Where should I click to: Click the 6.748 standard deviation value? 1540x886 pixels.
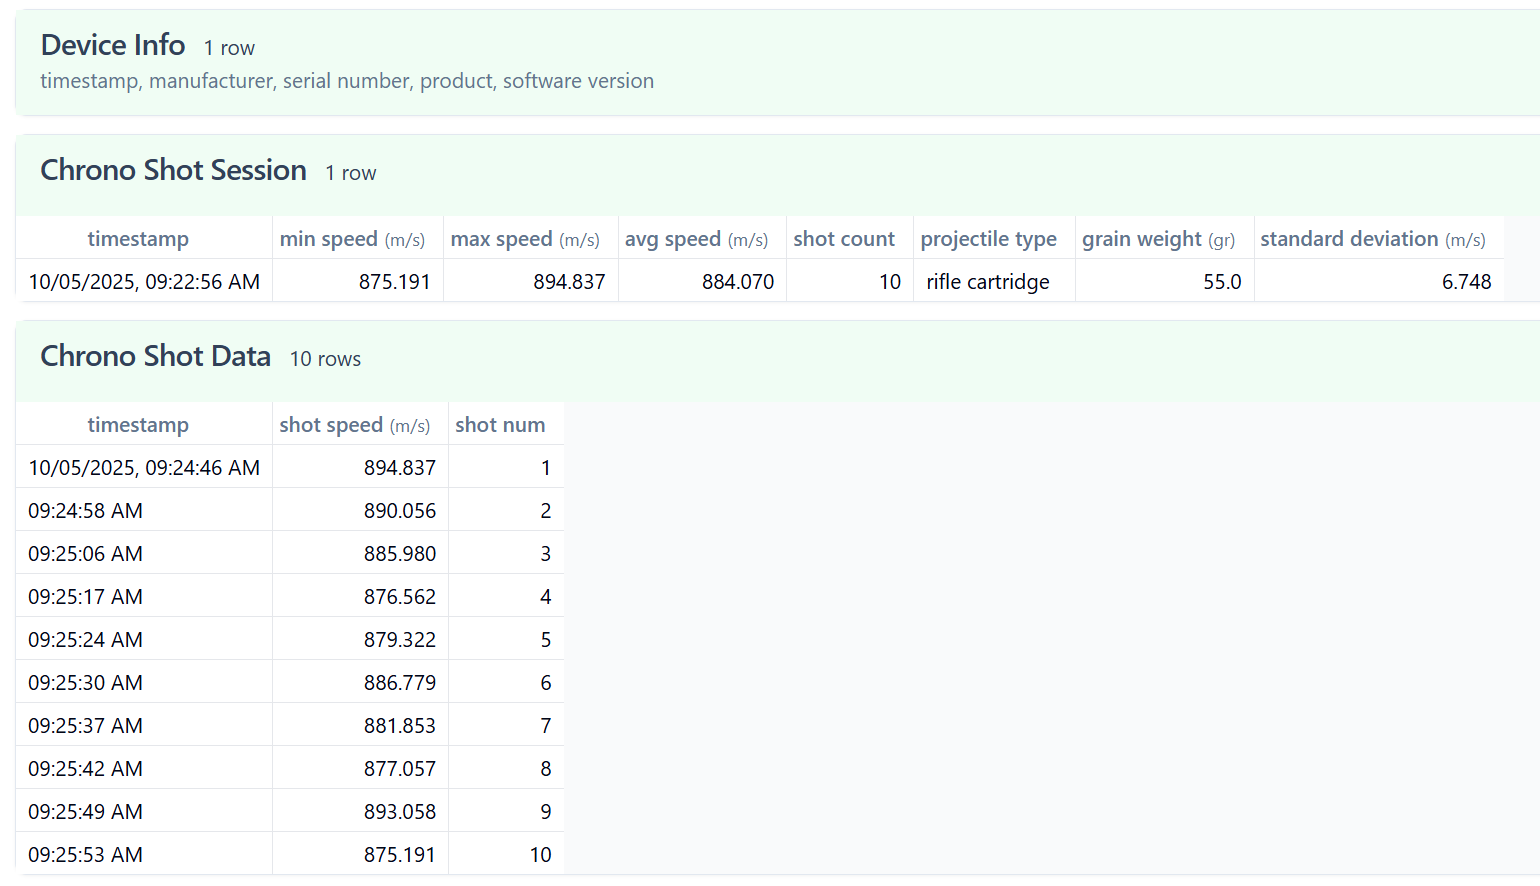click(x=1465, y=282)
